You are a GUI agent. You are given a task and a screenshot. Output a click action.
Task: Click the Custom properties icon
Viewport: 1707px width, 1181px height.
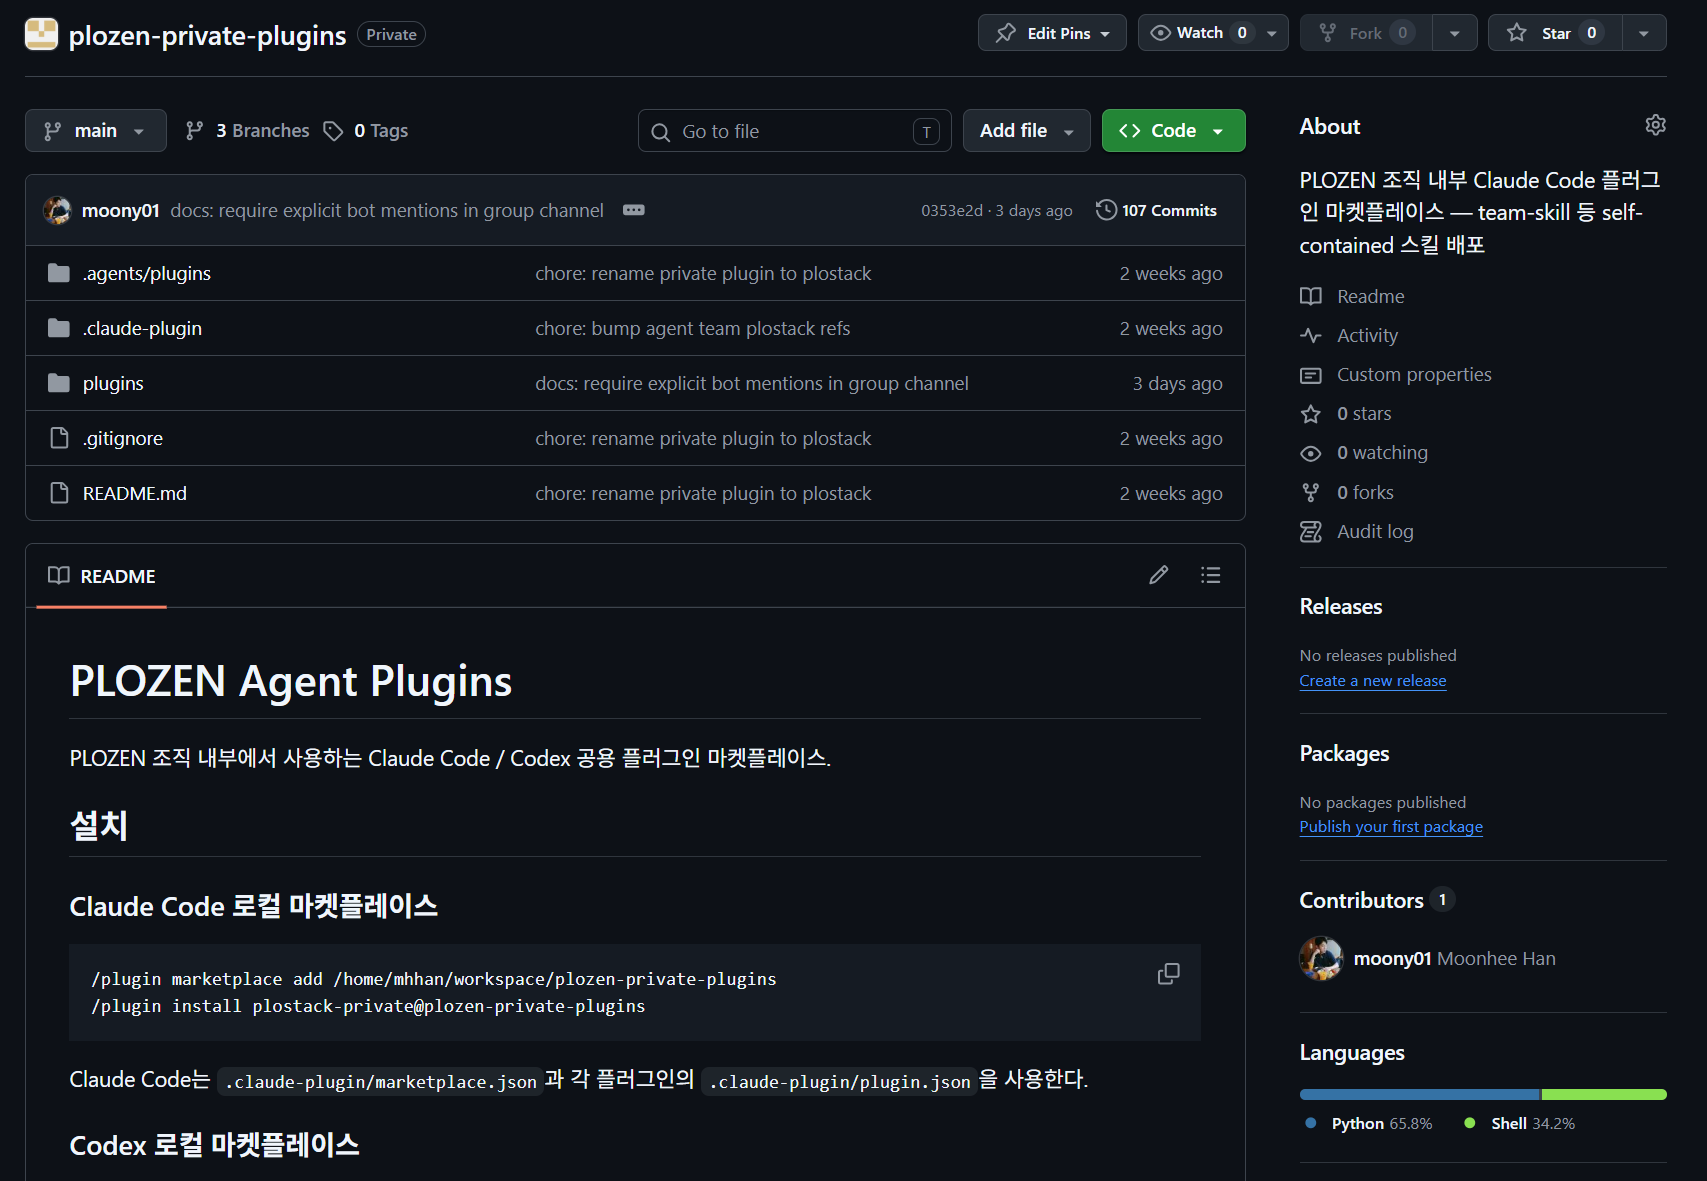[1310, 375]
